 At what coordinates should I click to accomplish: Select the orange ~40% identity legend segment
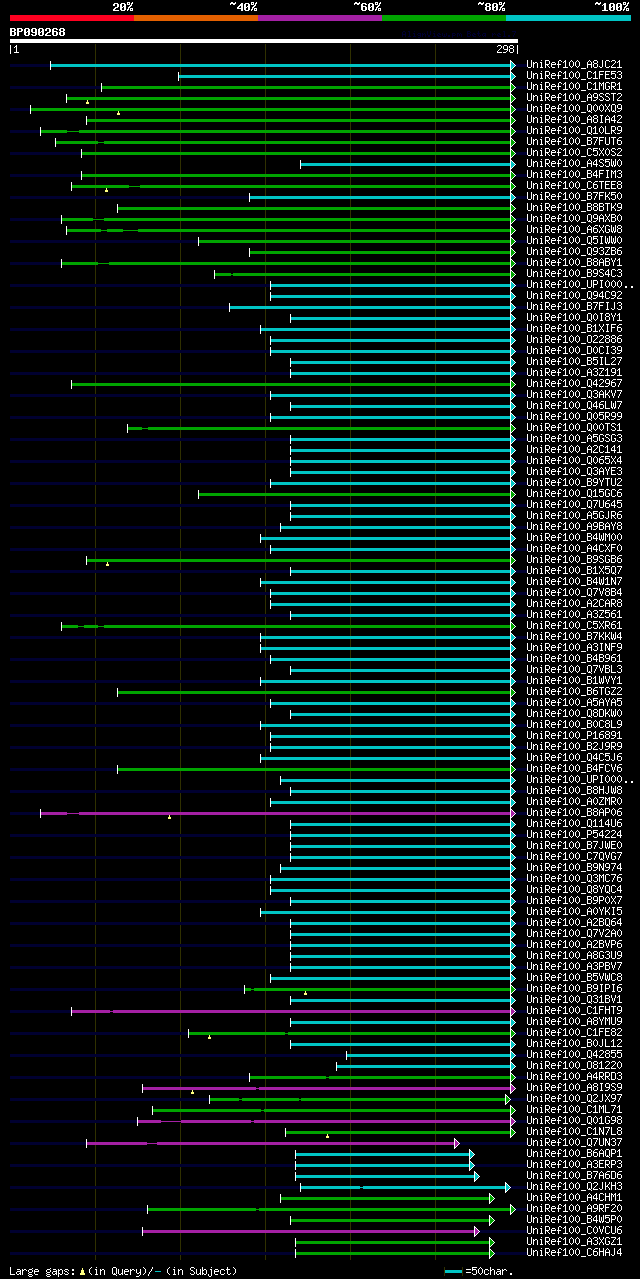click(x=196, y=18)
